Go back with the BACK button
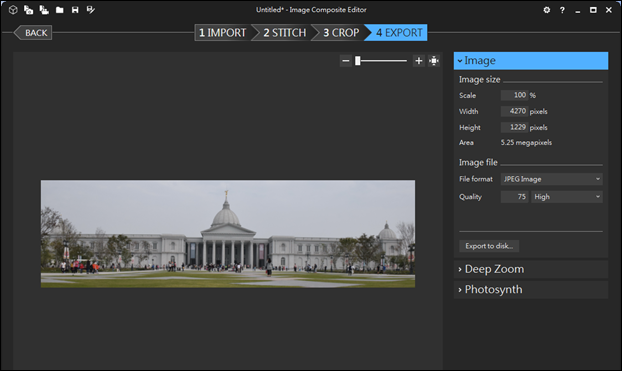The height and width of the screenshot is (371, 622). coord(33,33)
